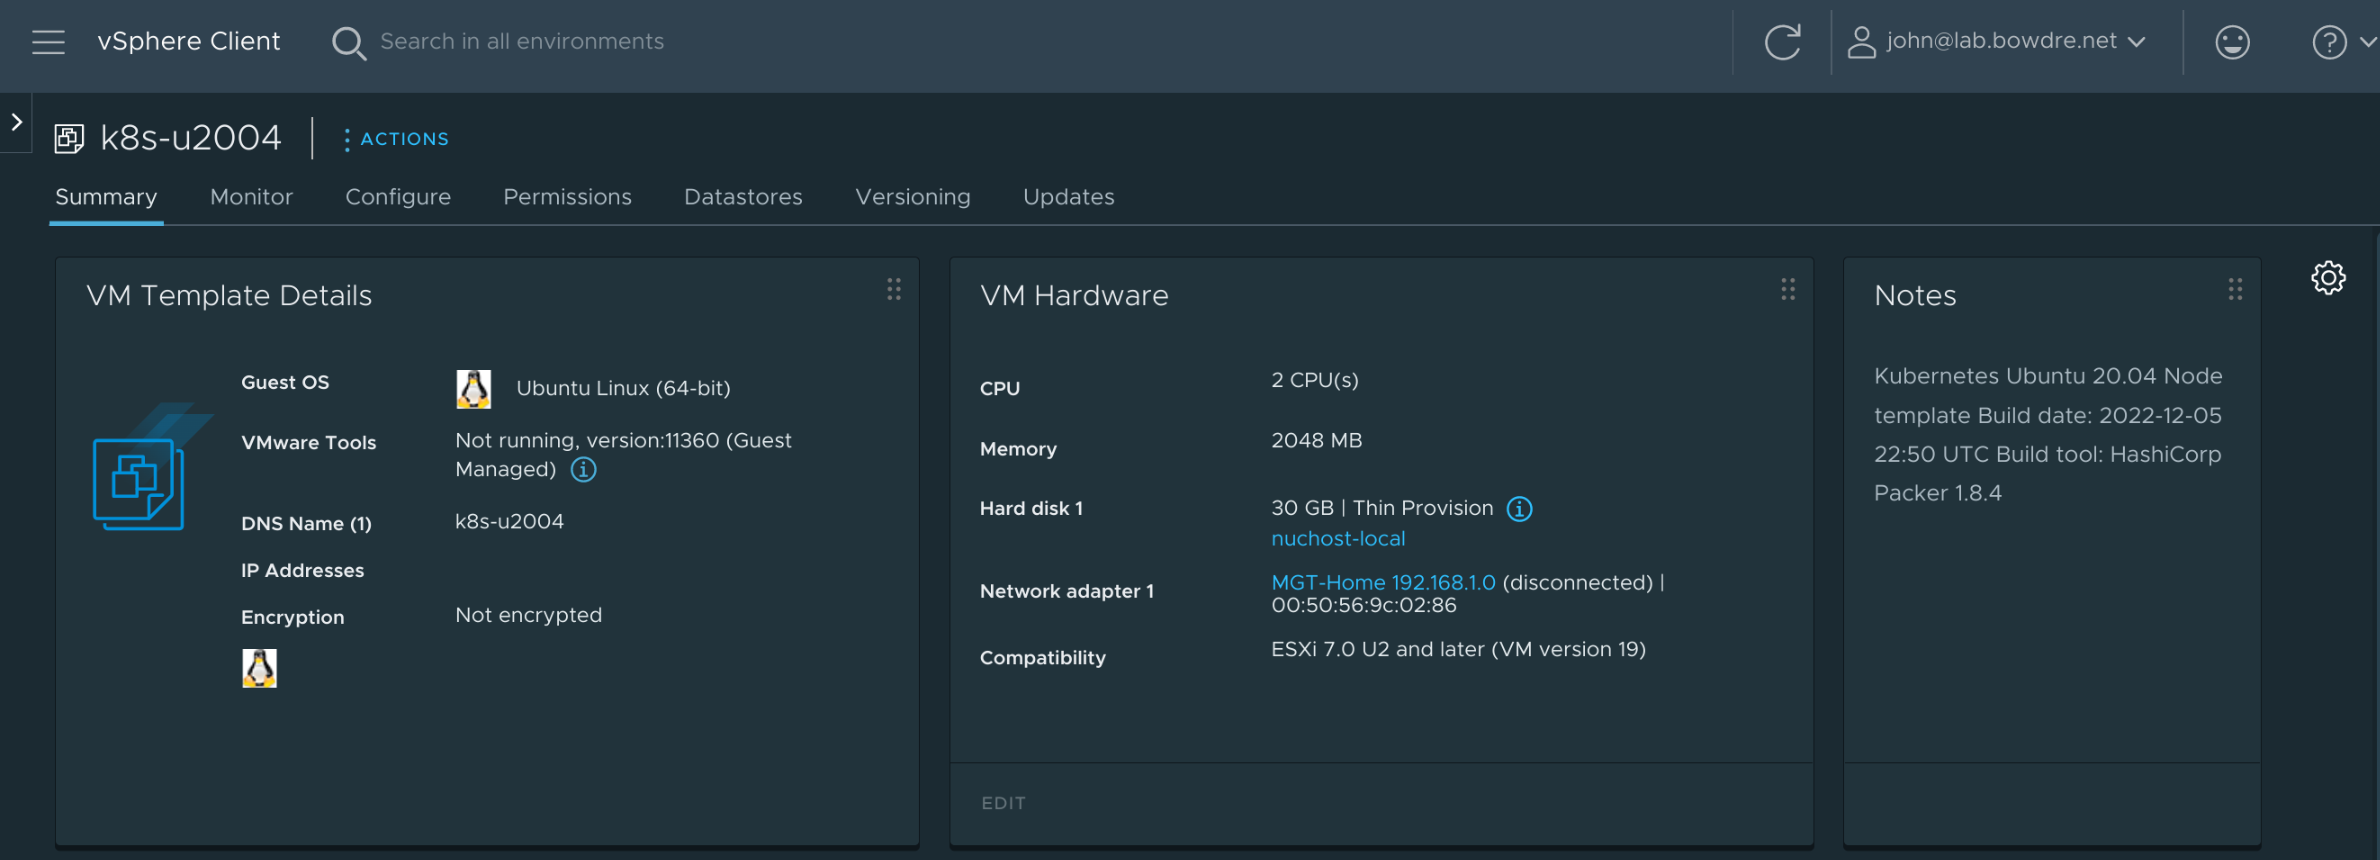Click the refresh icon in top bar
2380x860 pixels.
tap(1782, 42)
